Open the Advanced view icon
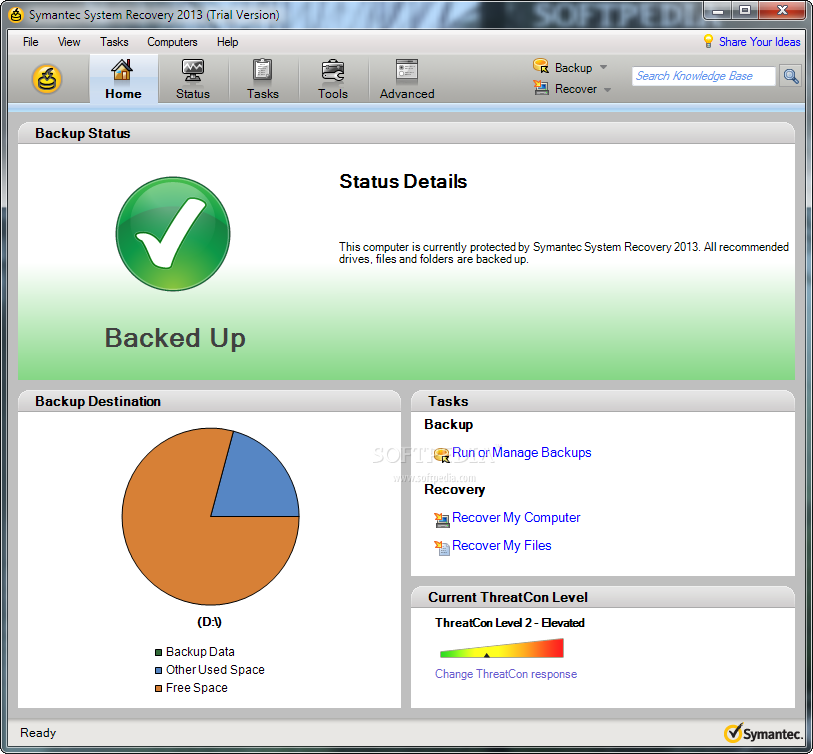Viewport: 813px width, 754px height. pos(406,70)
